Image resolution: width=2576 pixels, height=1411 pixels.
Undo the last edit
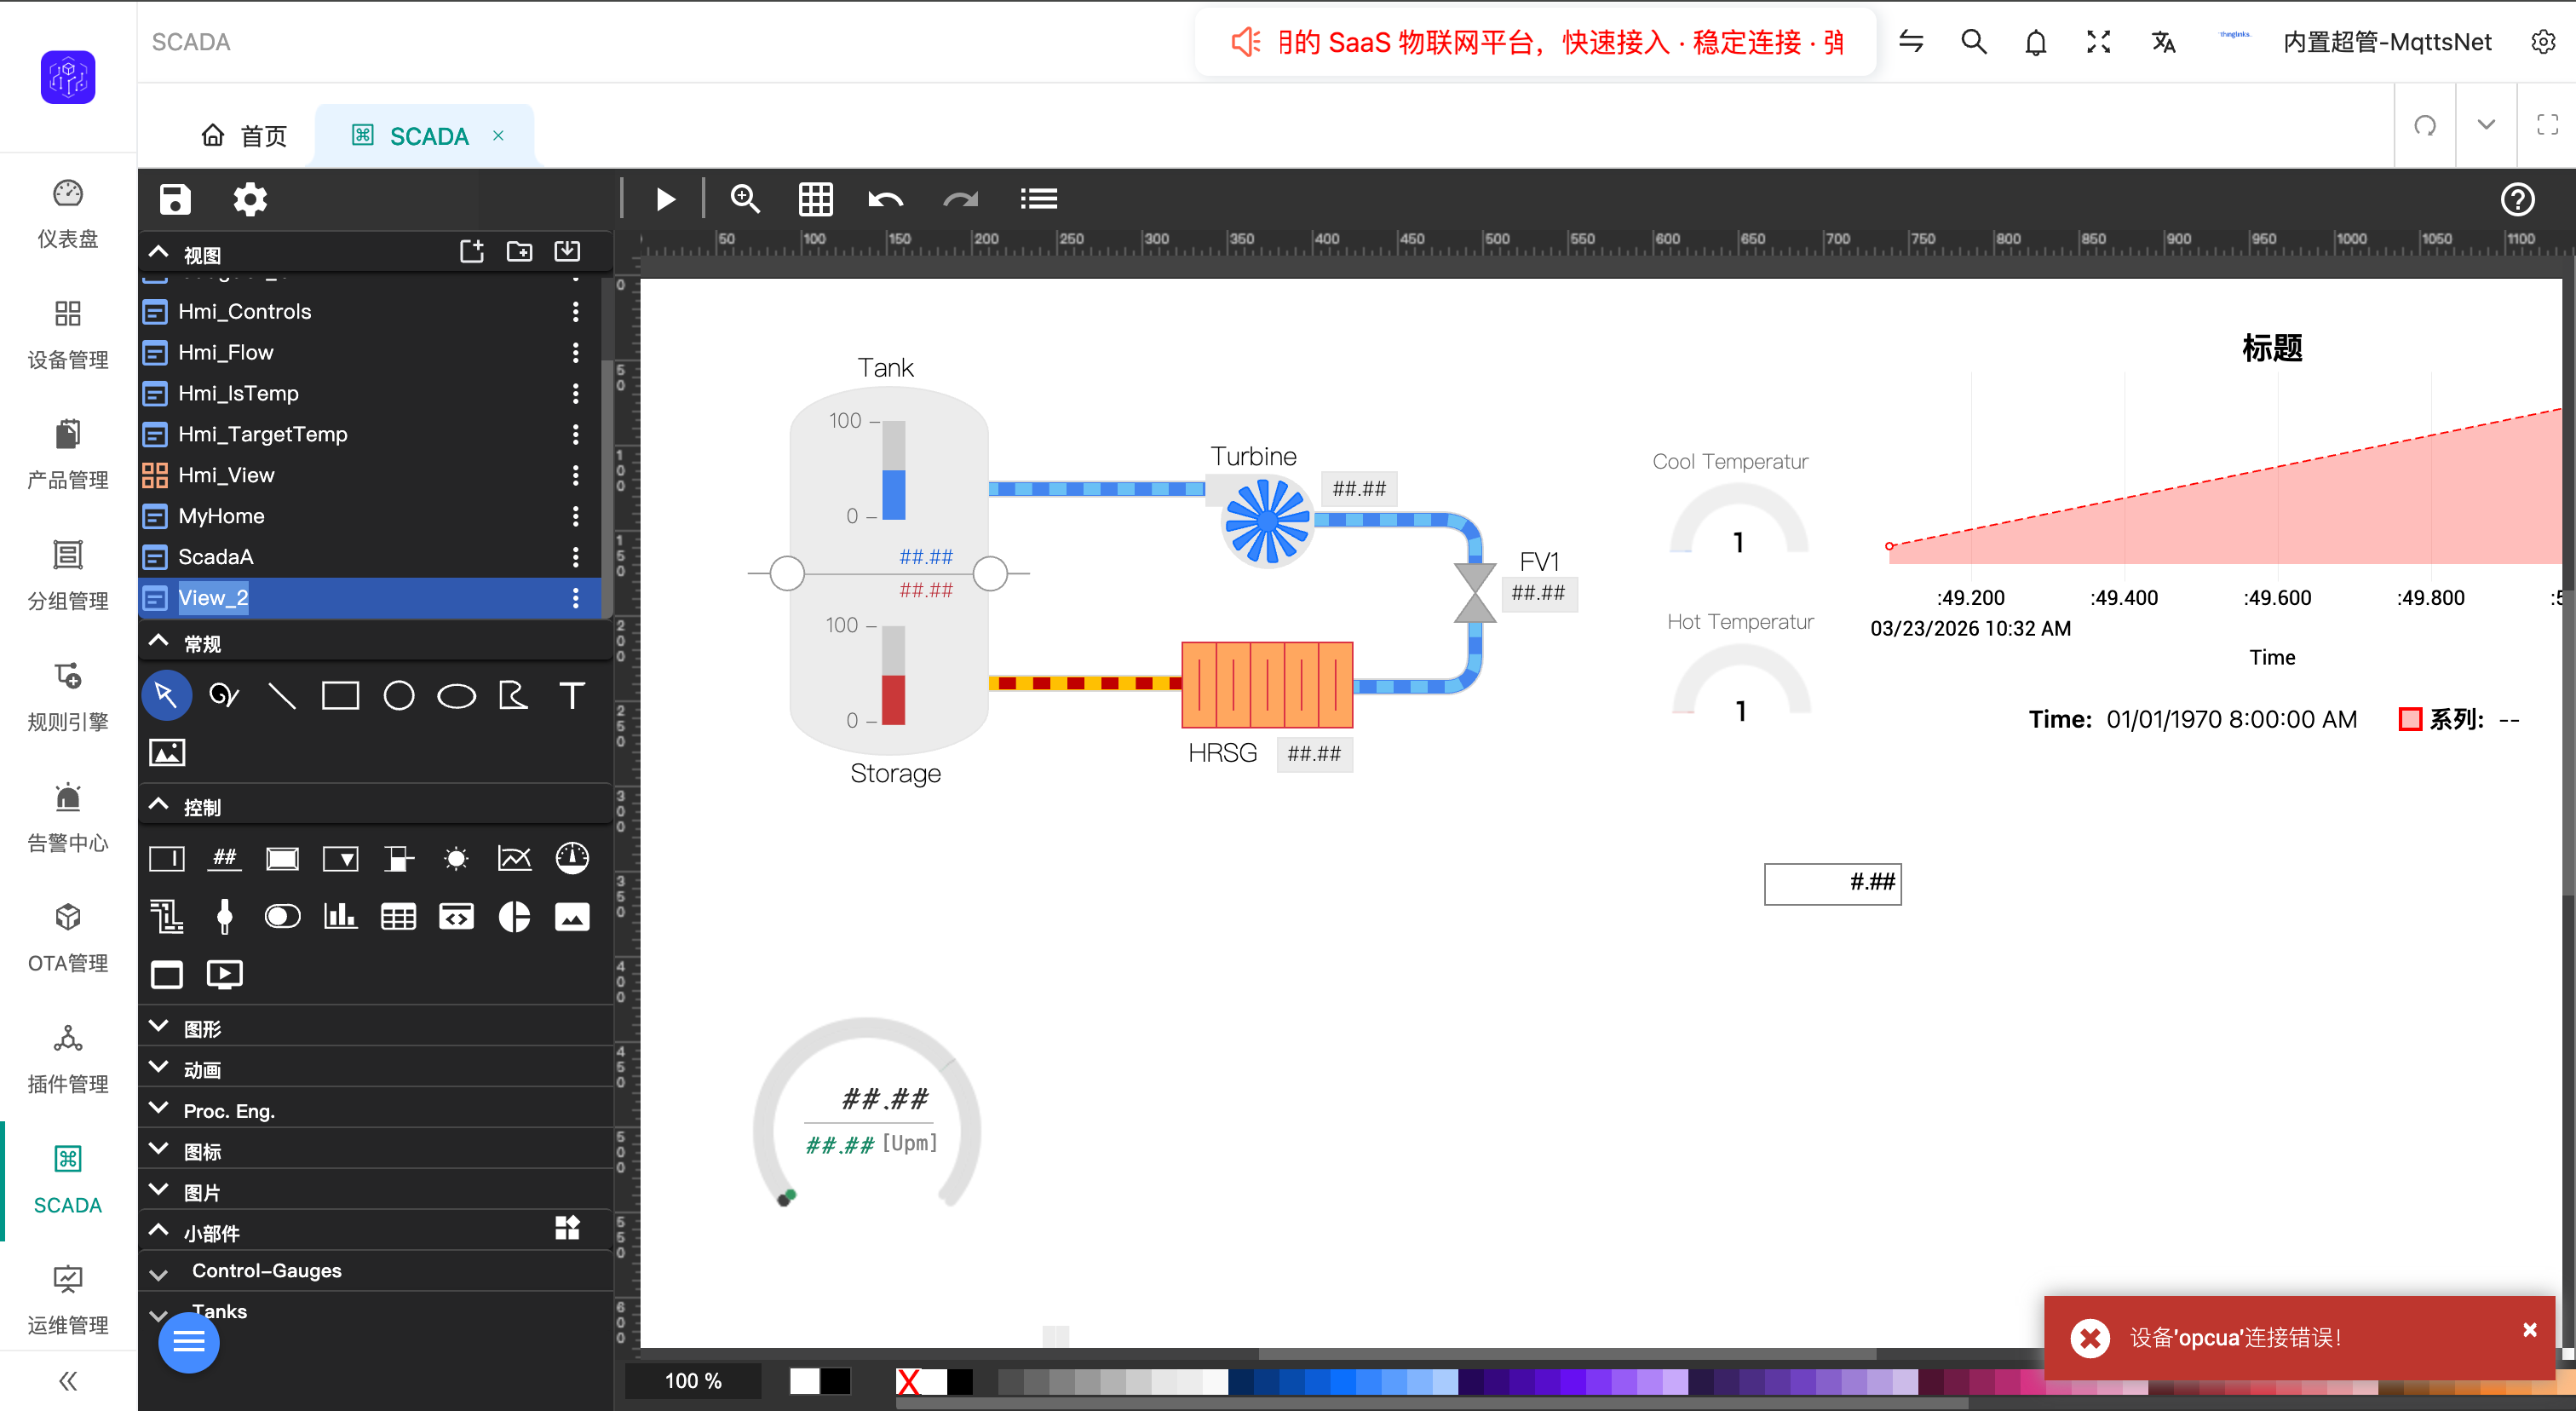[886, 199]
